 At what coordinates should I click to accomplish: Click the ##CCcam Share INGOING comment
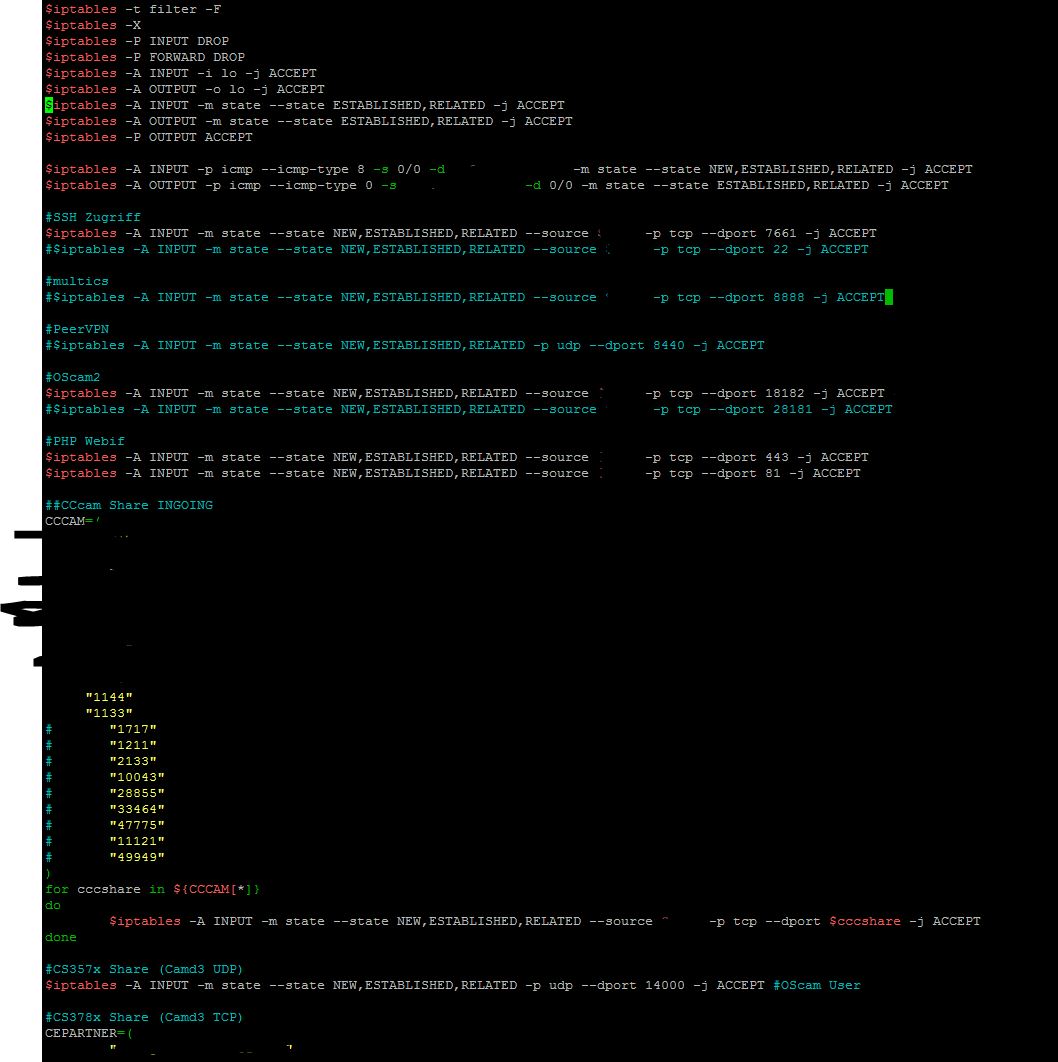(x=129, y=505)
